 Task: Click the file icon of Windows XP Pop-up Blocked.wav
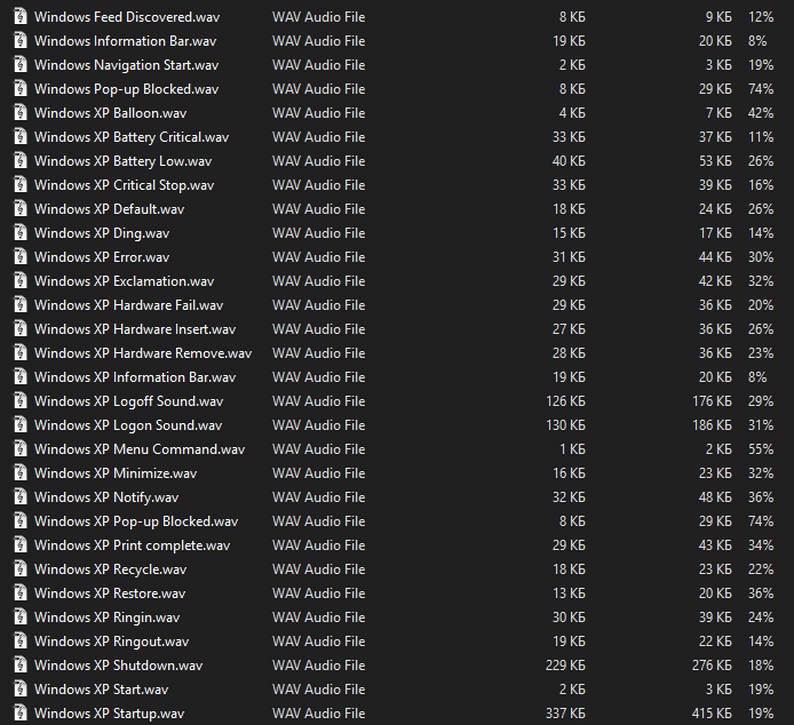(x=20, y=521)
